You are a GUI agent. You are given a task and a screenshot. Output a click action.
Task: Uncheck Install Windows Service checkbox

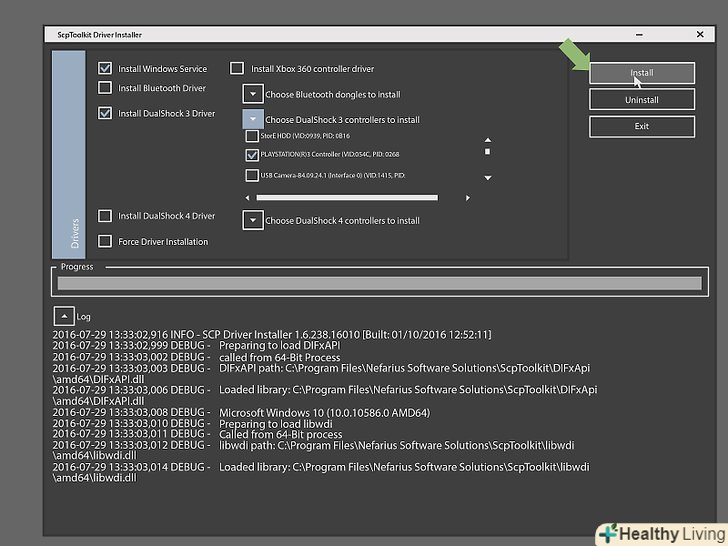coord(105,68)
